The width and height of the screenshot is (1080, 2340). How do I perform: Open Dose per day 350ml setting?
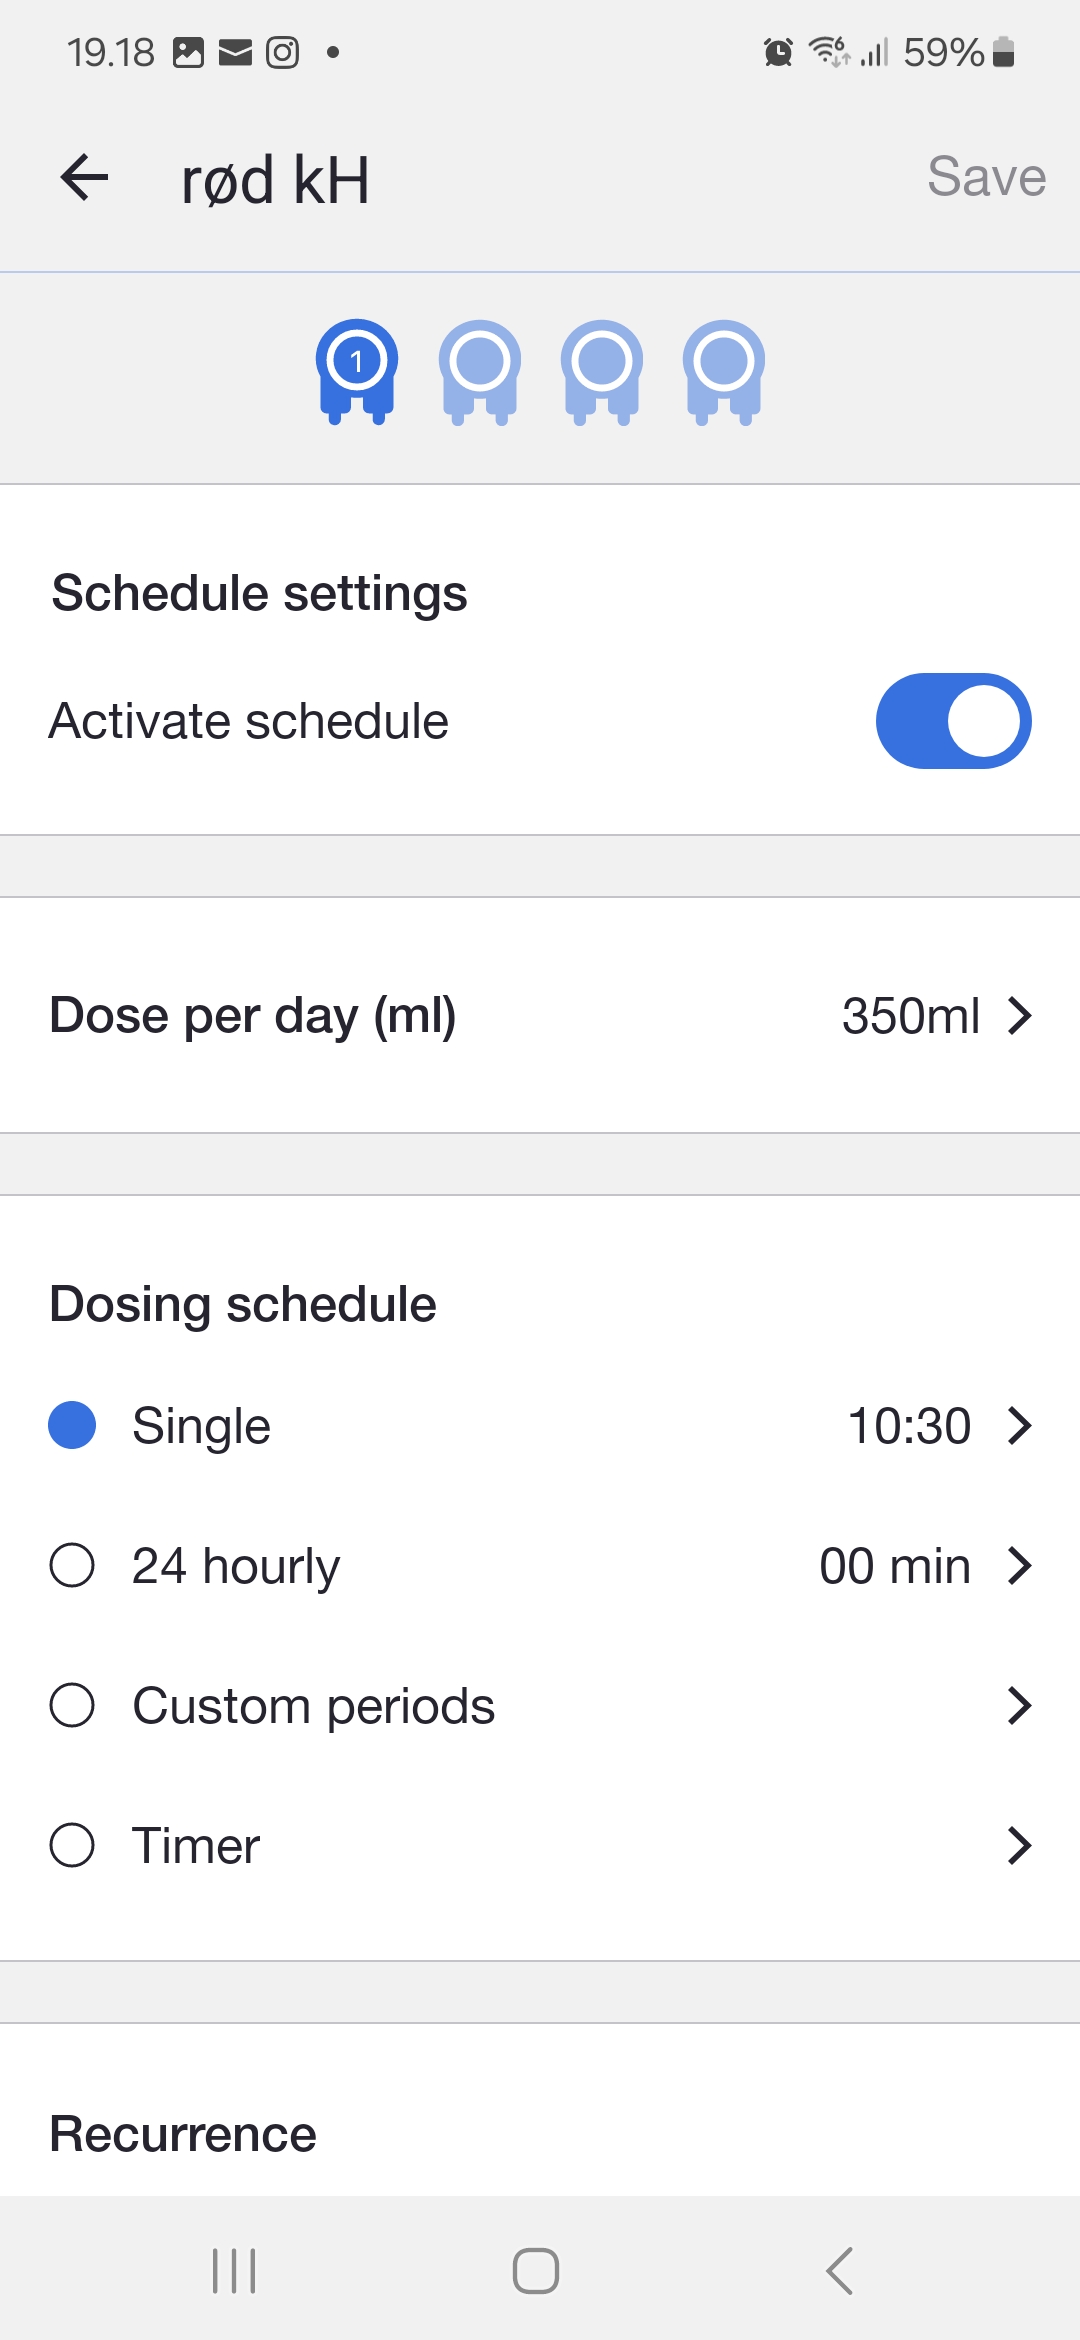(x=936, y=1015)
